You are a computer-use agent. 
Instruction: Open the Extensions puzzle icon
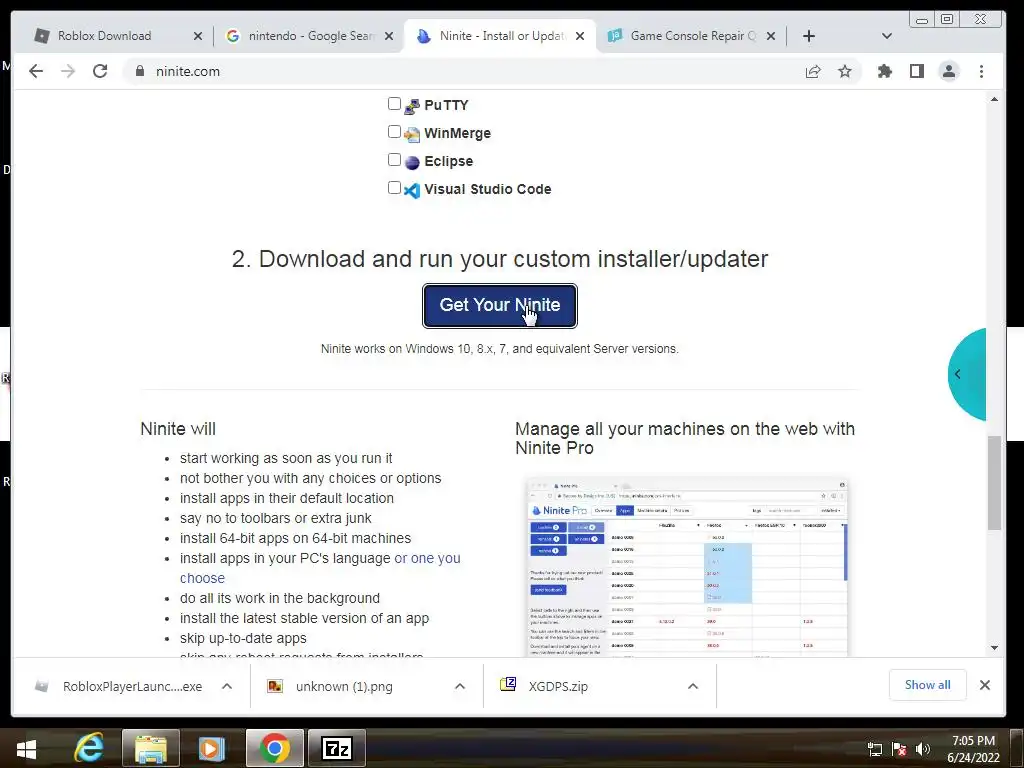click(x=885, y=71)
